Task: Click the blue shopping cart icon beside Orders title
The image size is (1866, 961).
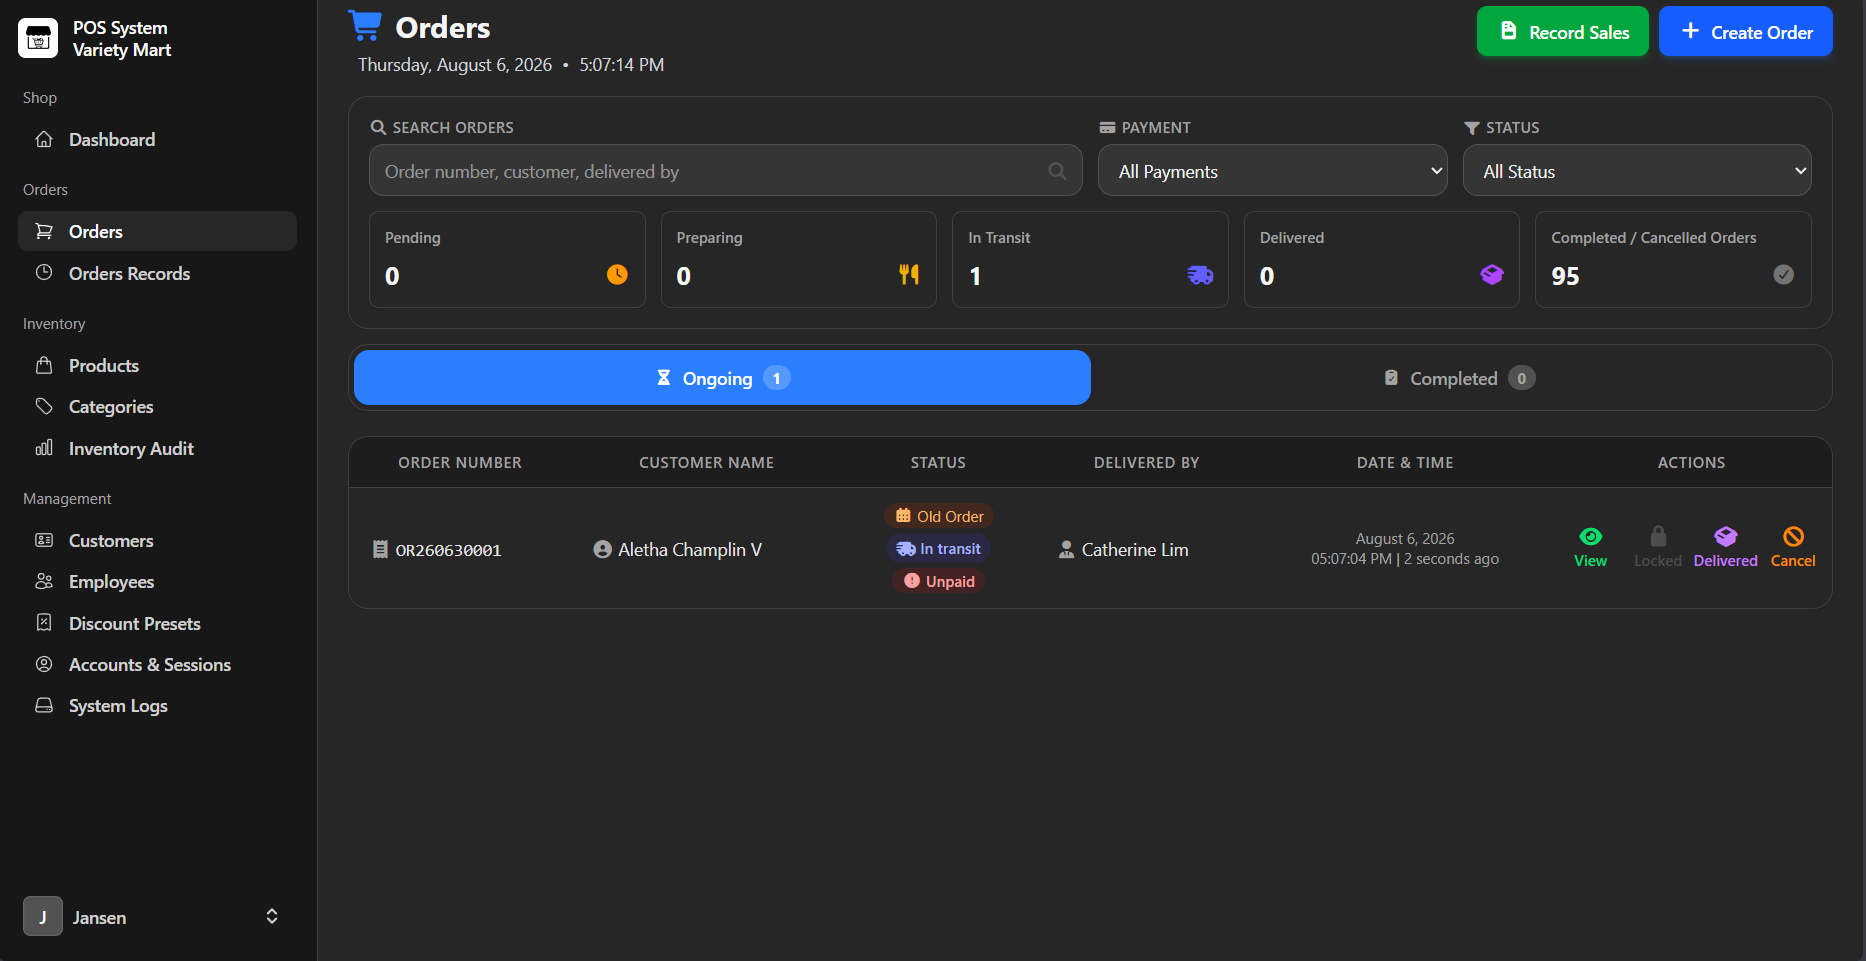Action: coord(365,25)
